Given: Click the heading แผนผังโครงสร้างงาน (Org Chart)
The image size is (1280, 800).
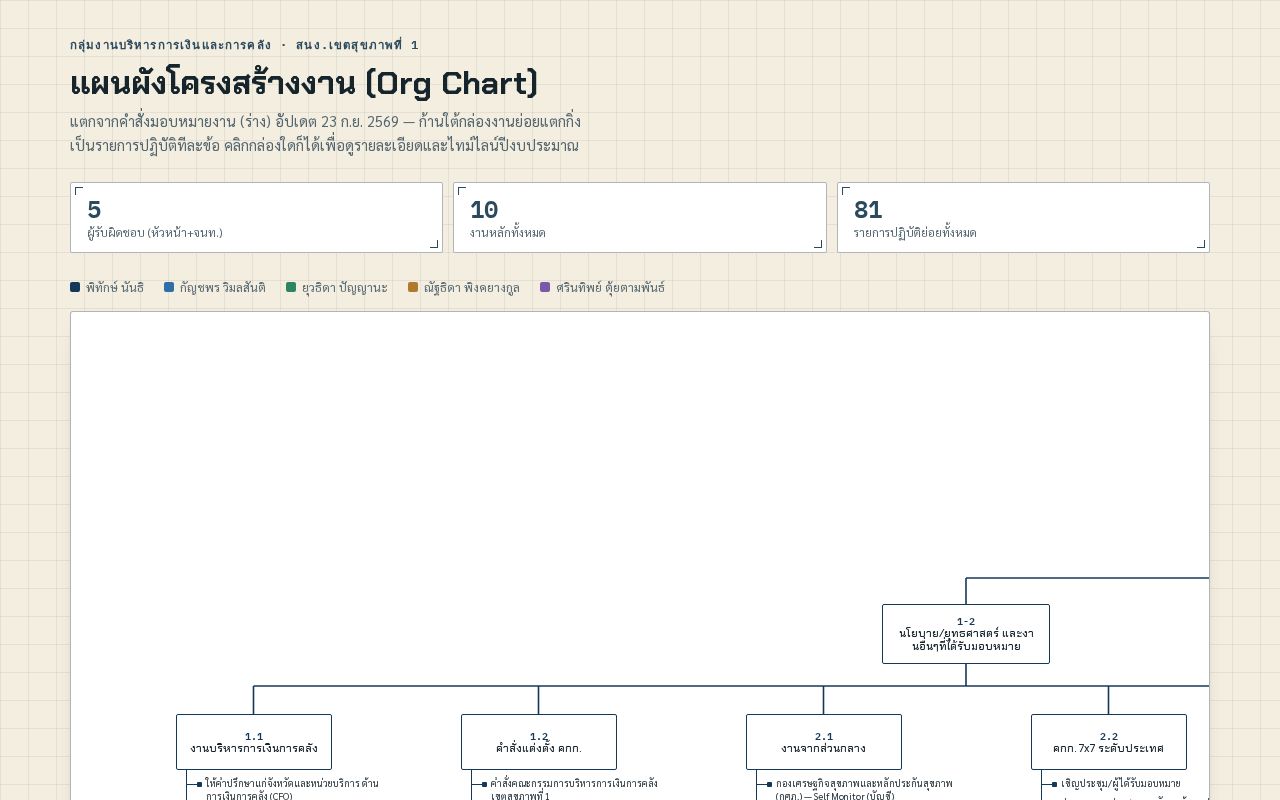Looking at the screenshot, I should [304, 84].
